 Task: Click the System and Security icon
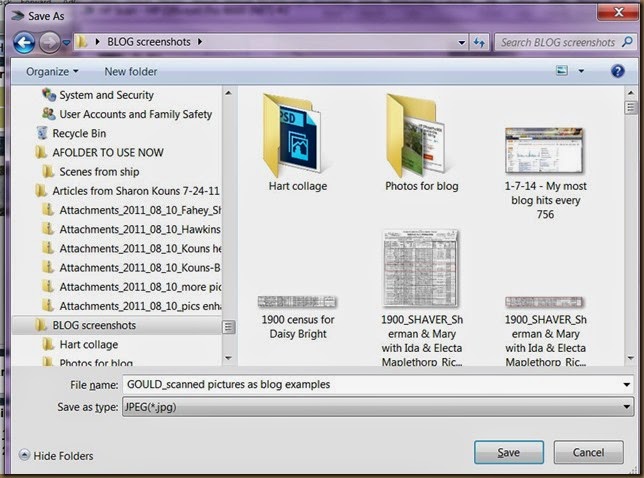[x=49, y=94]
